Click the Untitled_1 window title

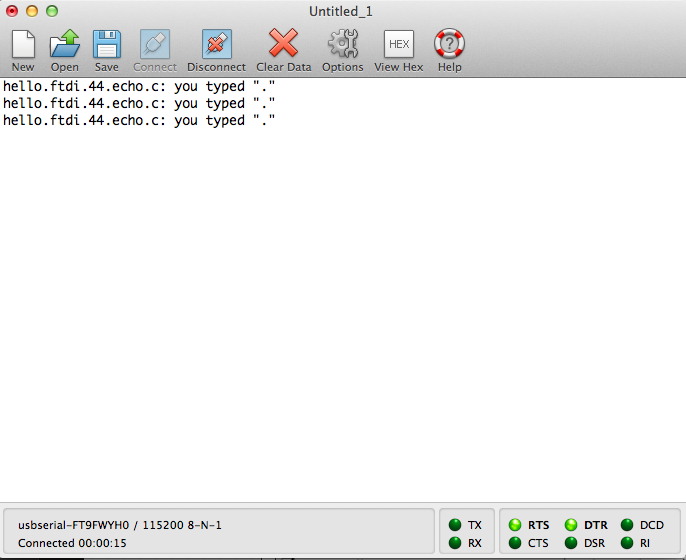341,11
